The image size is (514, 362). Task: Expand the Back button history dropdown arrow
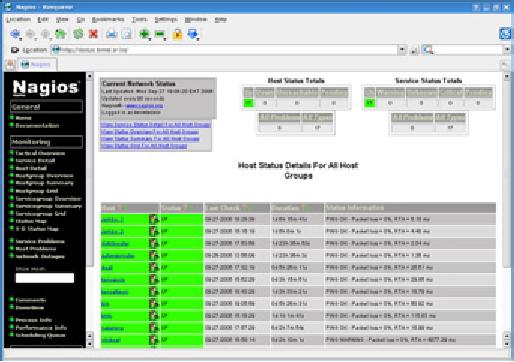21,39
